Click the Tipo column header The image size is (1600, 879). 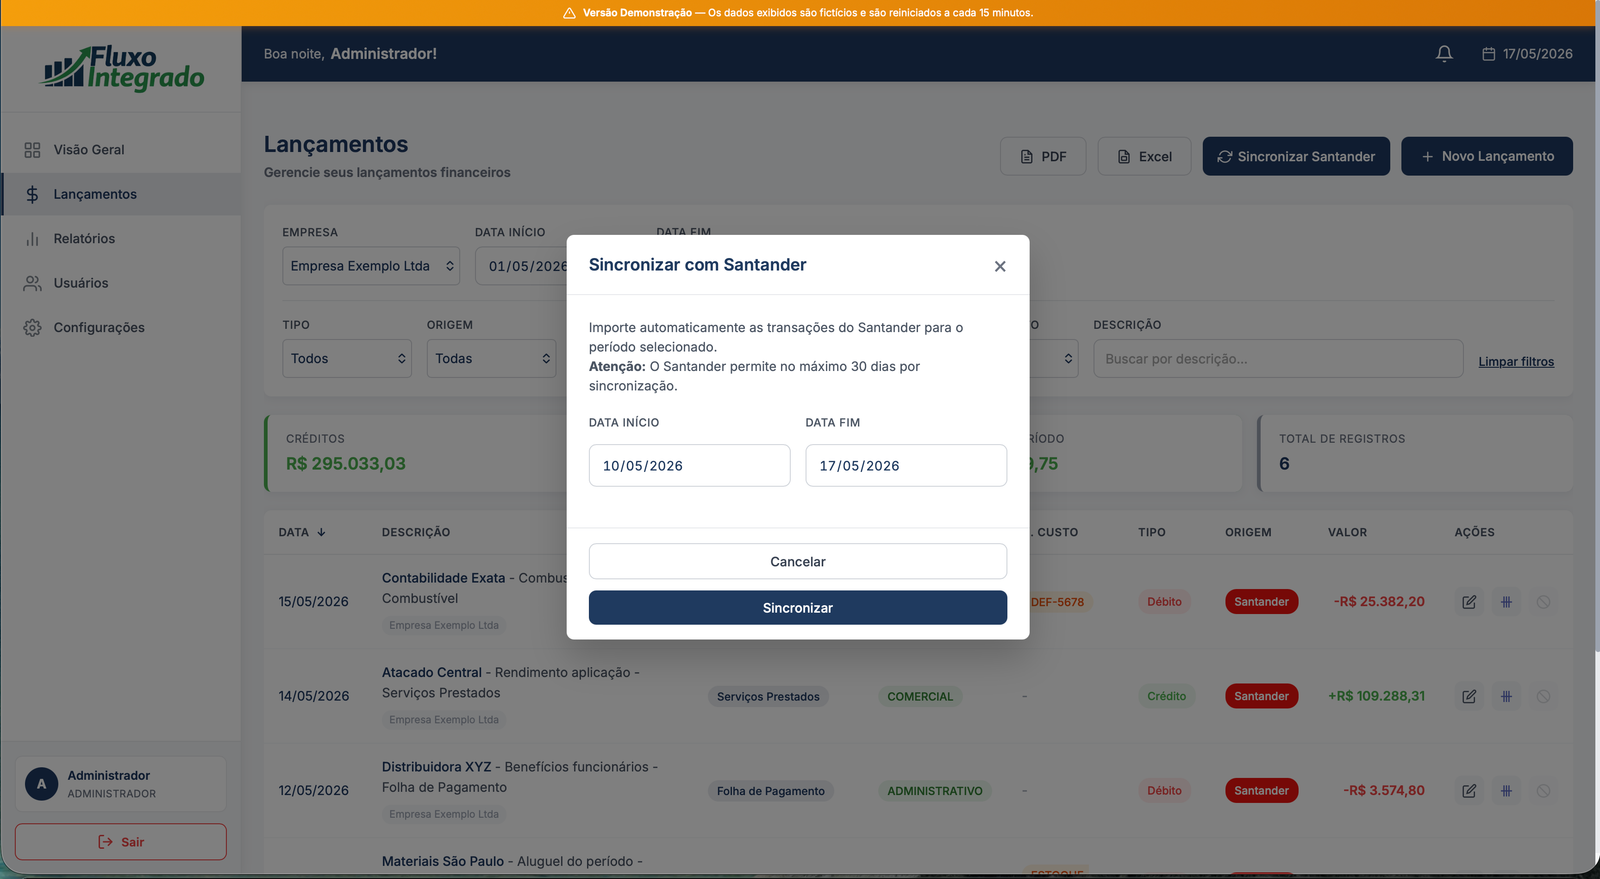(x=1152, y=533)
